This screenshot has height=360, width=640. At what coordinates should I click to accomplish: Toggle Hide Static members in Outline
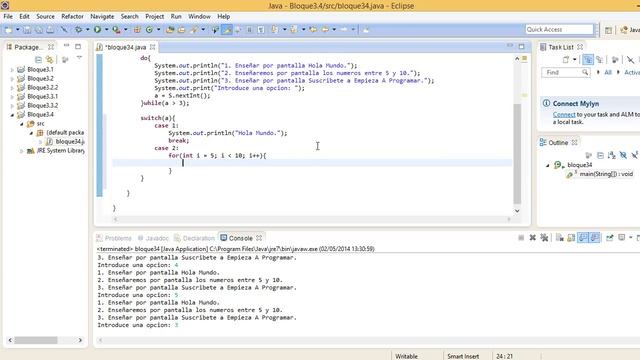point(634,155)
